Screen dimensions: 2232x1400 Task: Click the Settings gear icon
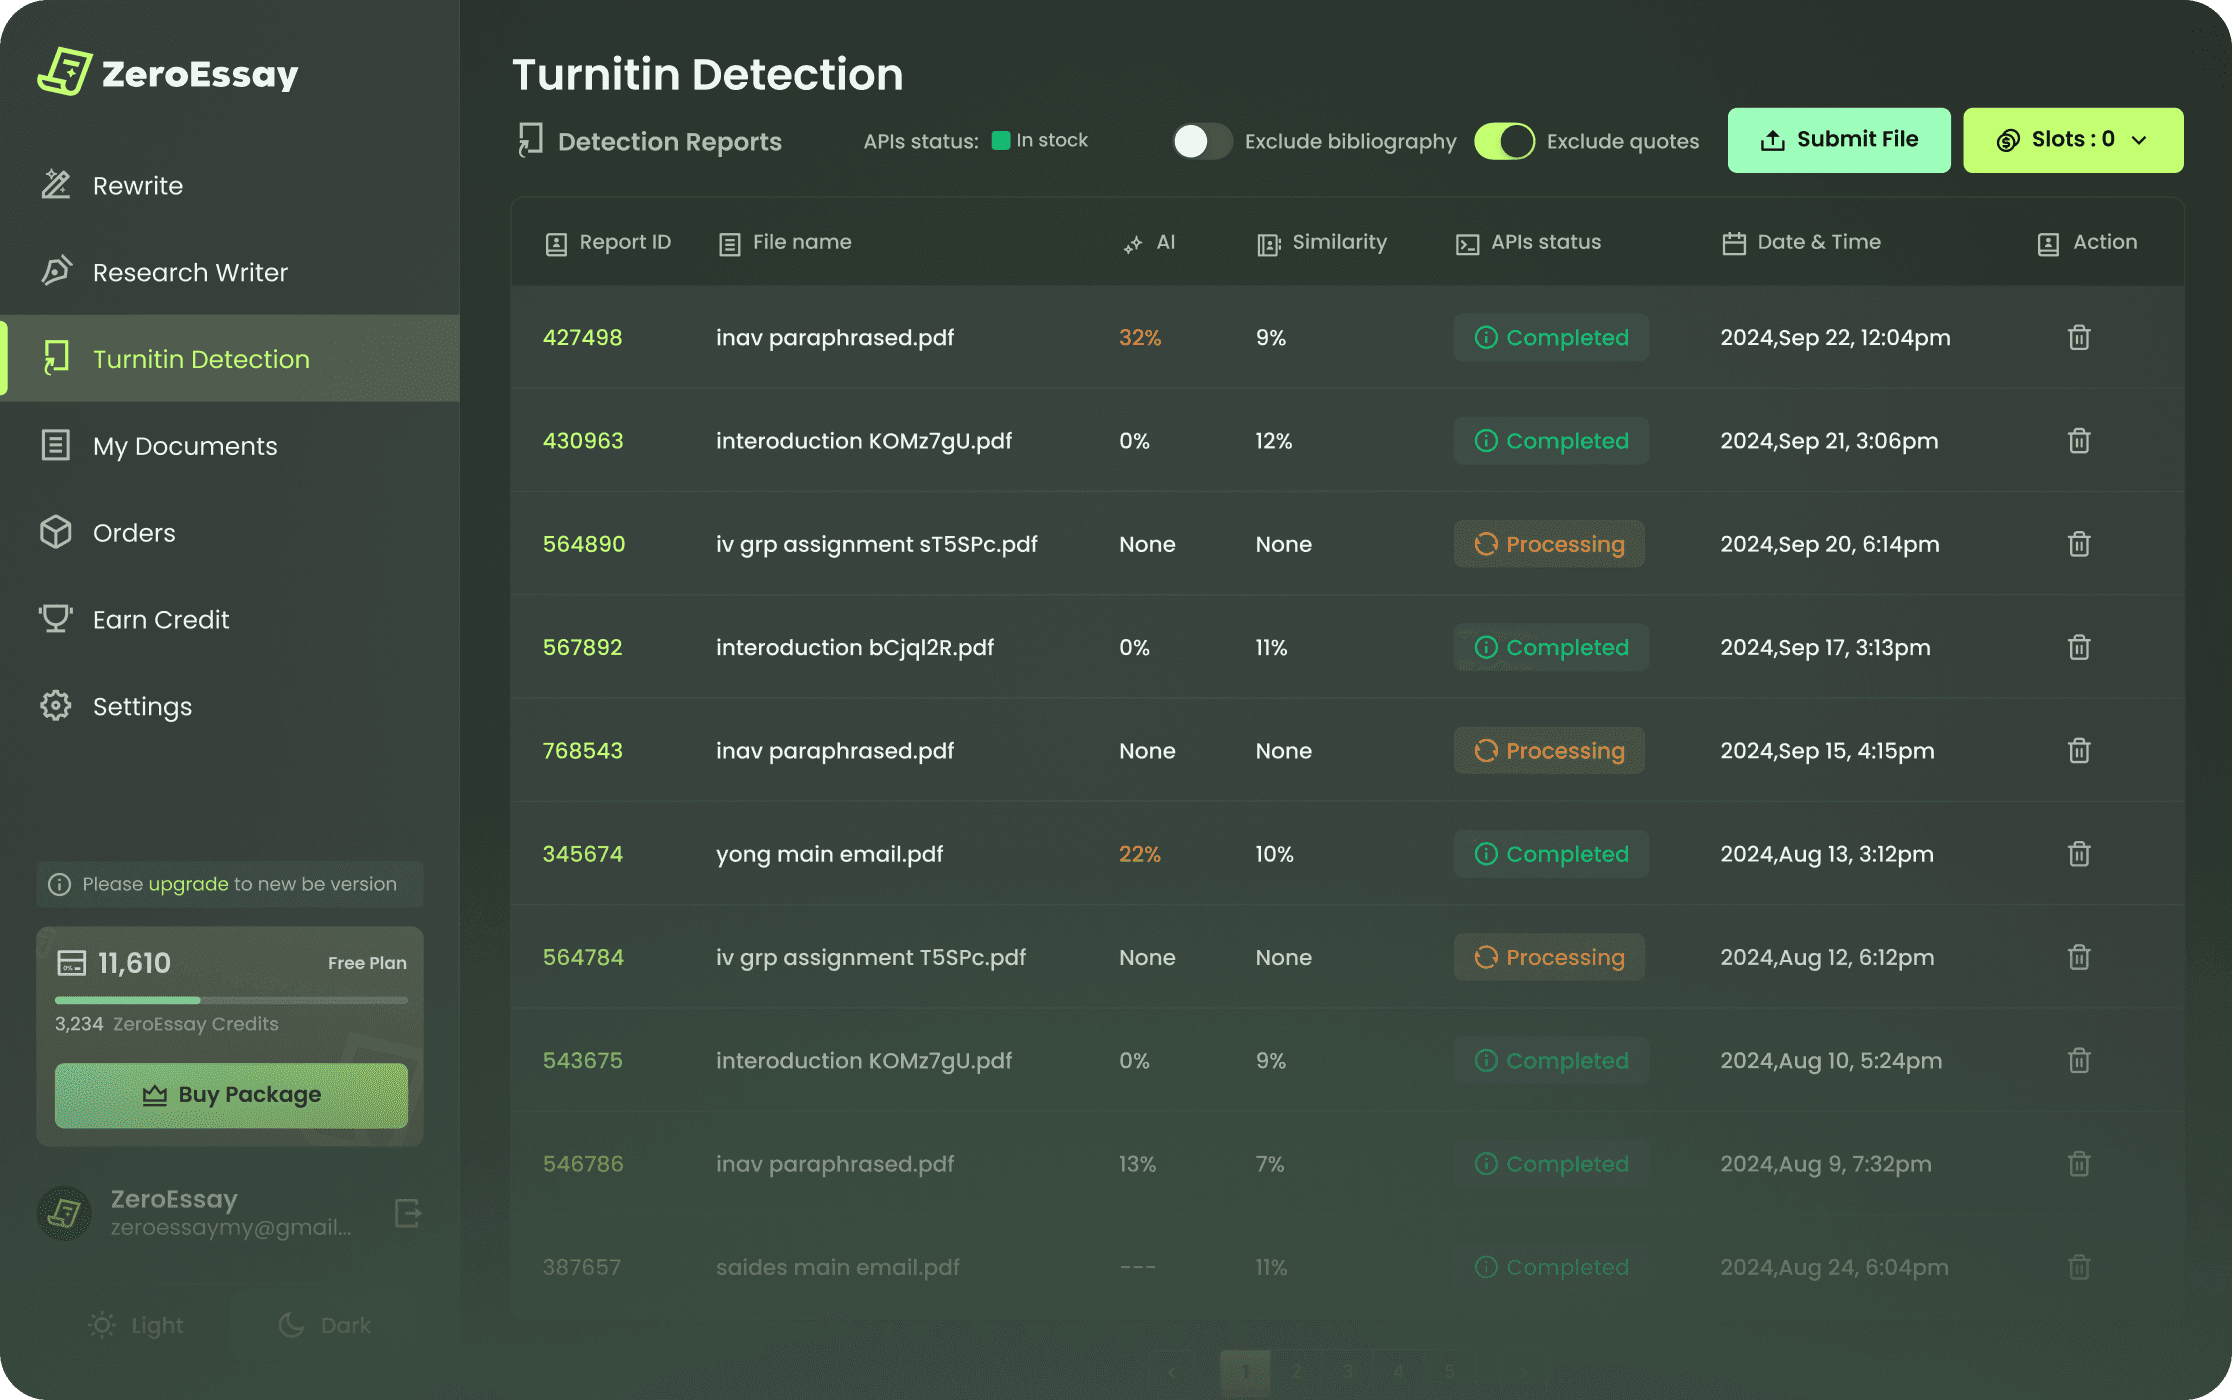[x=56, y=705]
